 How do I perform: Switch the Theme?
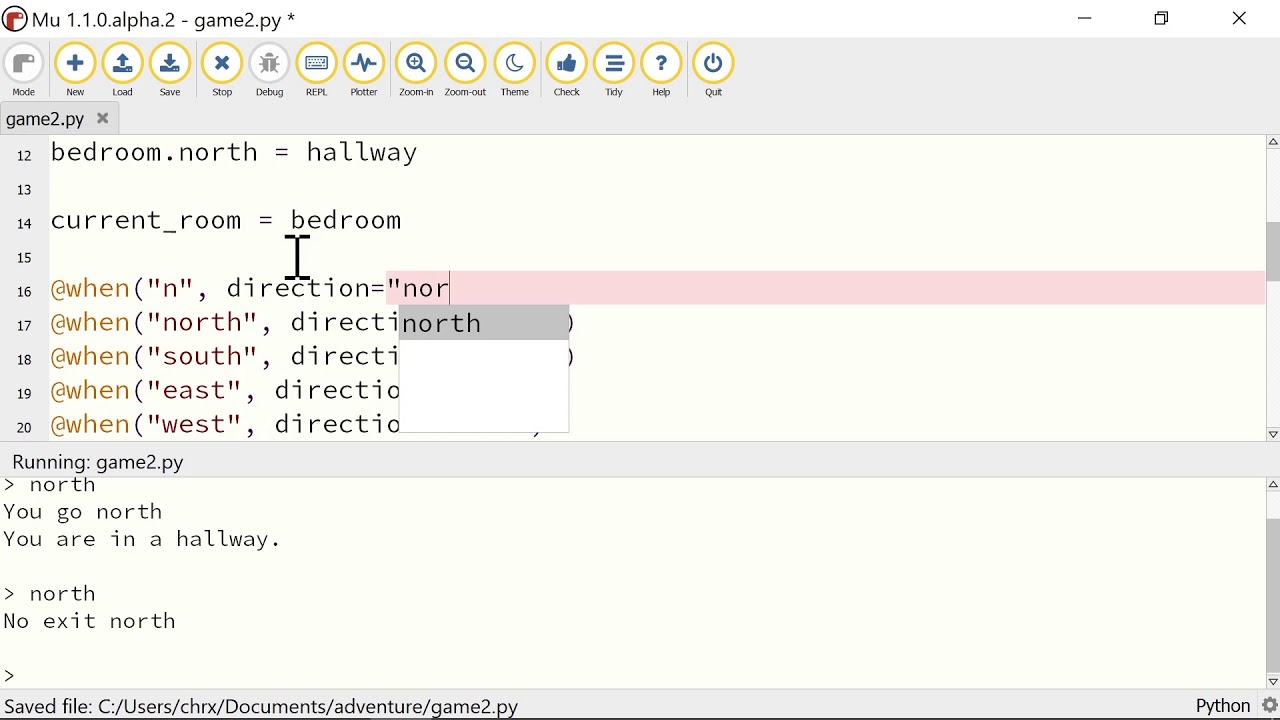pos(516,70)
